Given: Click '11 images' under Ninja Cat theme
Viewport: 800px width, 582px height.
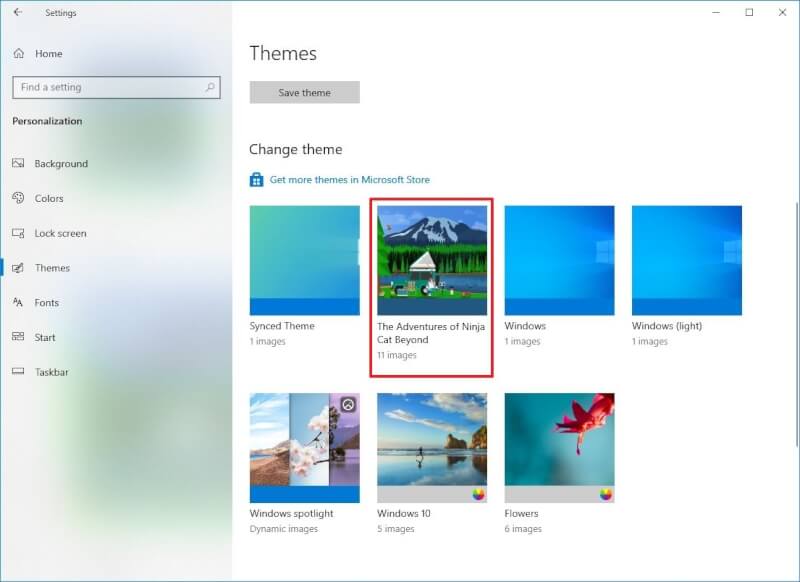Looking at the screenshot, I should [x=397, y=355].
